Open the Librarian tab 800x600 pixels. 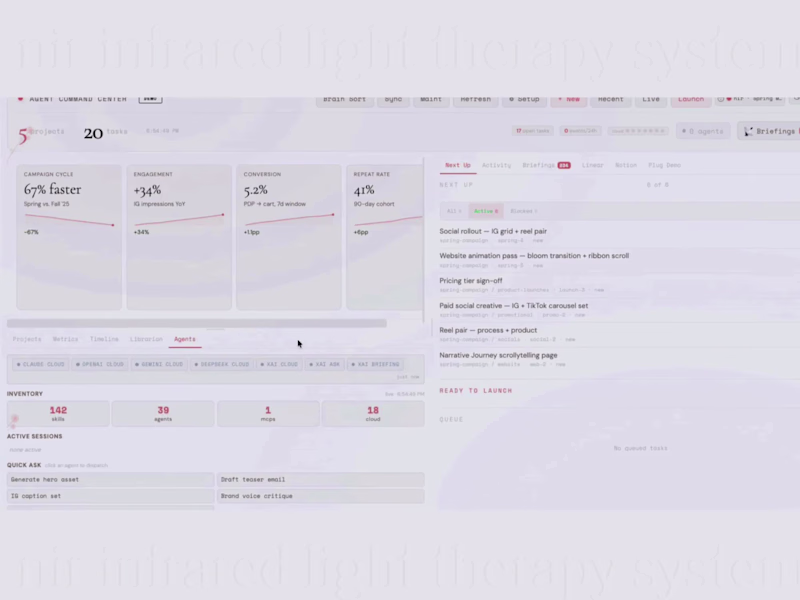click(146, 339)
